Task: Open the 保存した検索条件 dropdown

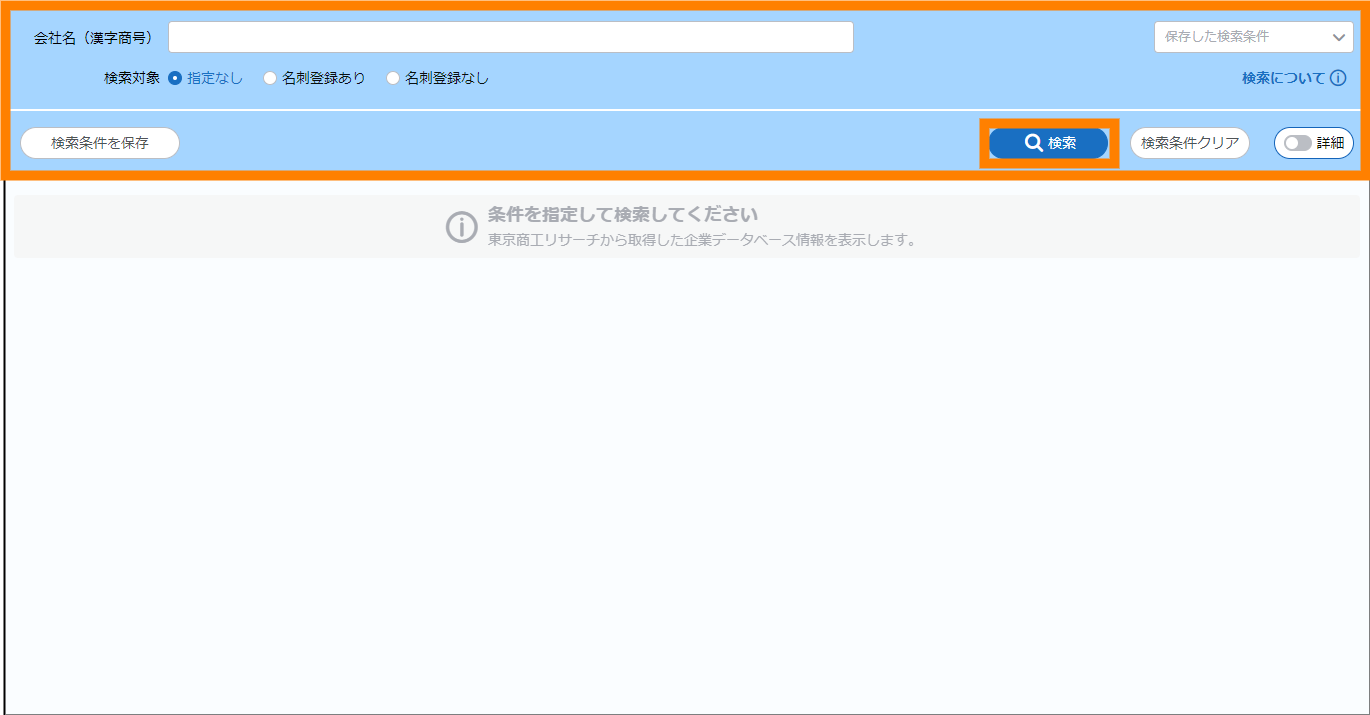Action: pyautogui.click(x=1242, y=37)
